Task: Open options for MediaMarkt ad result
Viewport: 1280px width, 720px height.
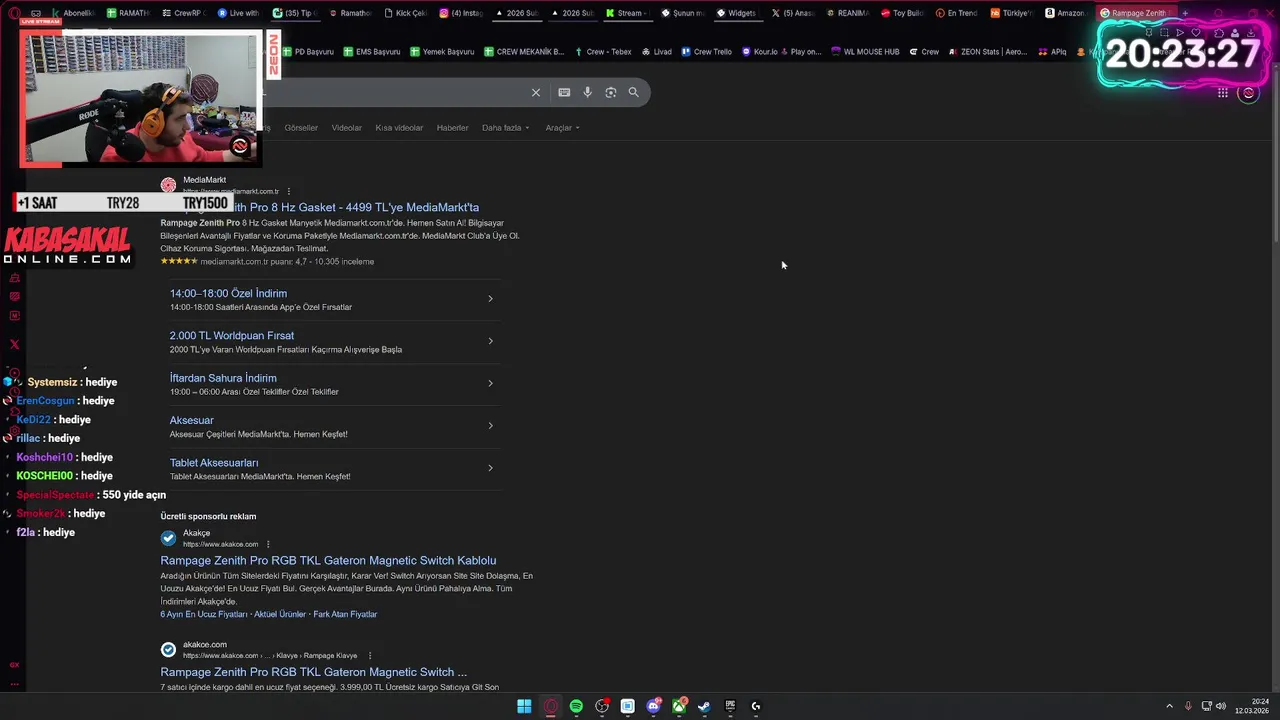Action: [289, 191]
